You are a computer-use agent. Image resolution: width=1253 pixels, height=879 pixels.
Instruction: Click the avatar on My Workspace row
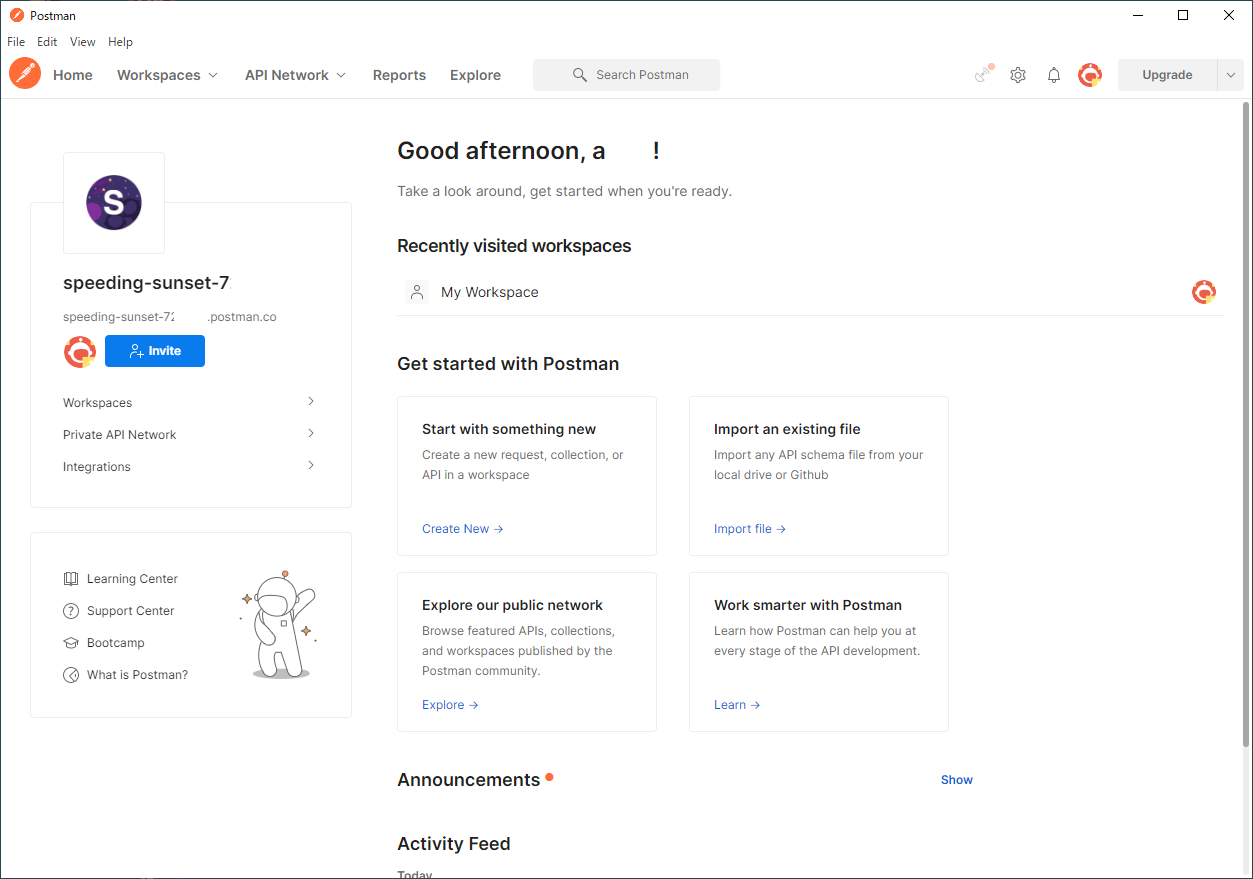coord(1204,292)
